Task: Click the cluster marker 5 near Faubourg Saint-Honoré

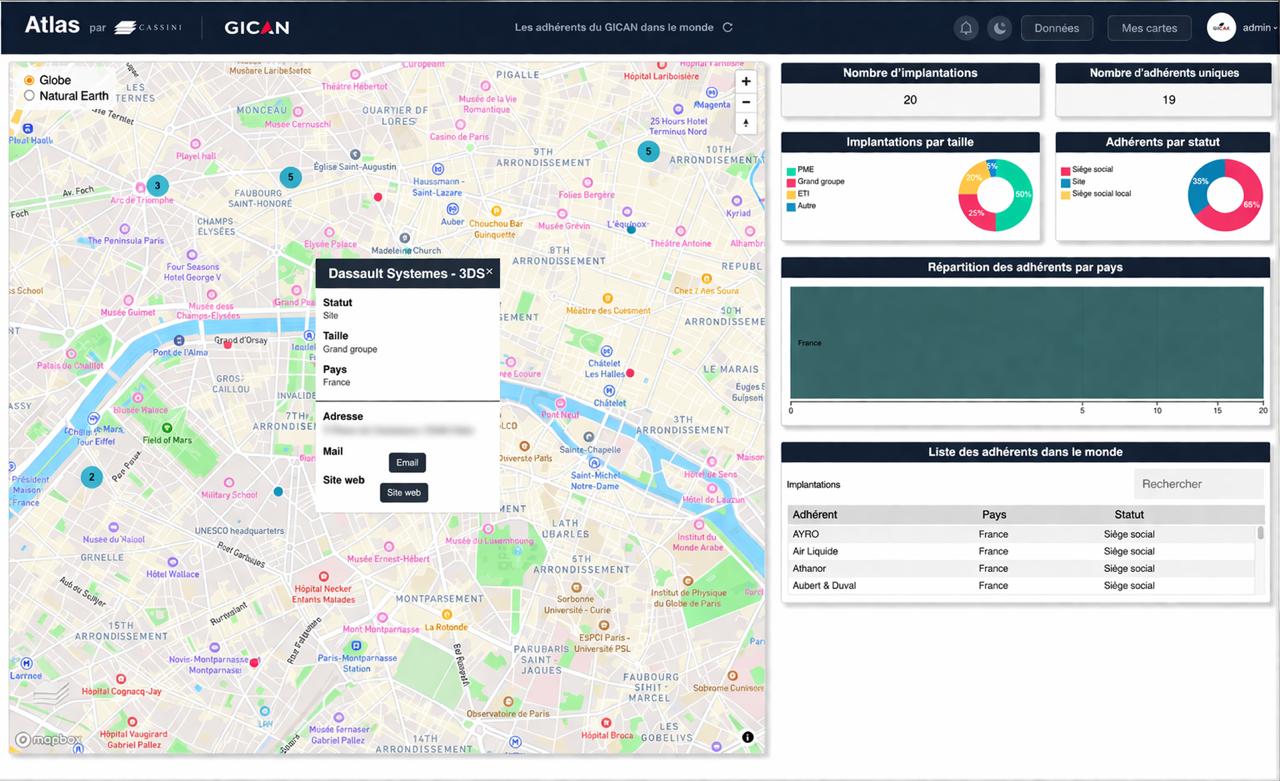Action: click(x=290, y=177)
